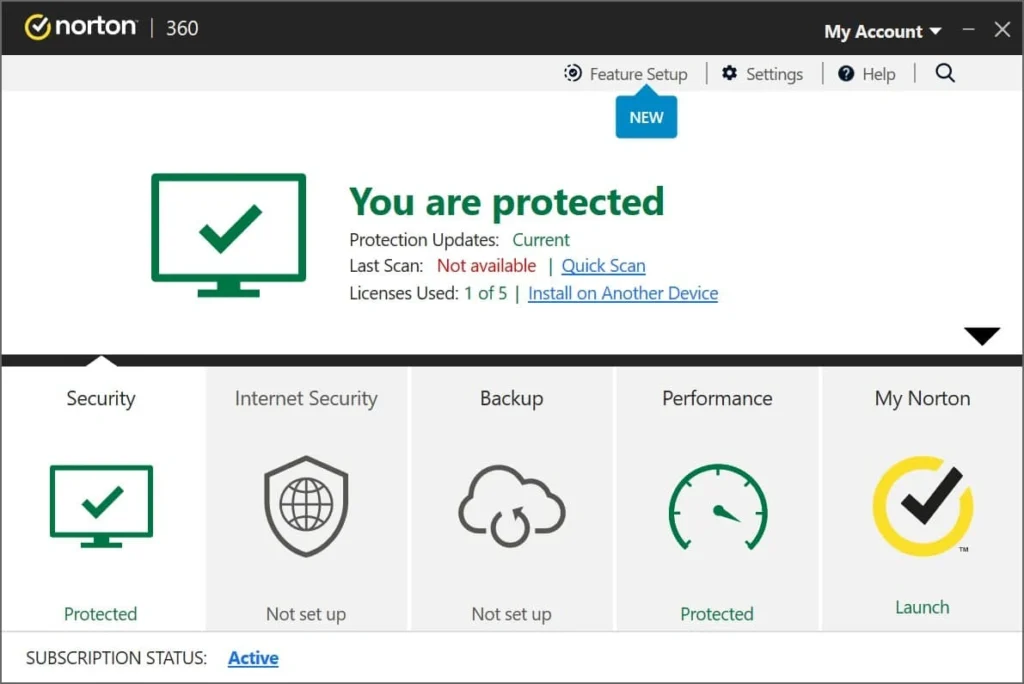The width and height of the screenshot is (1024, 684).
Task: Click the Security monitor checkmark icon
Action: [x=101, y=505]
